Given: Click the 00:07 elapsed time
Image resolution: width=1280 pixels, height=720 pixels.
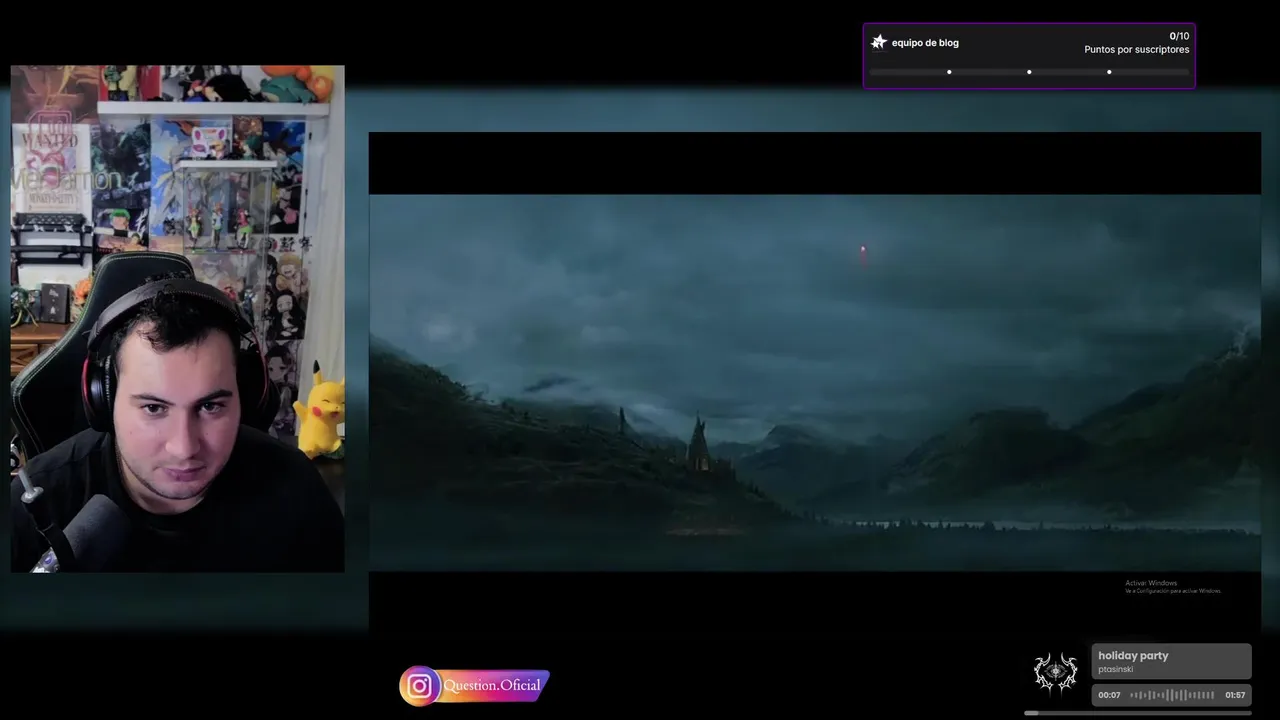Looking at the screenshot, I should pos(1109,695).
